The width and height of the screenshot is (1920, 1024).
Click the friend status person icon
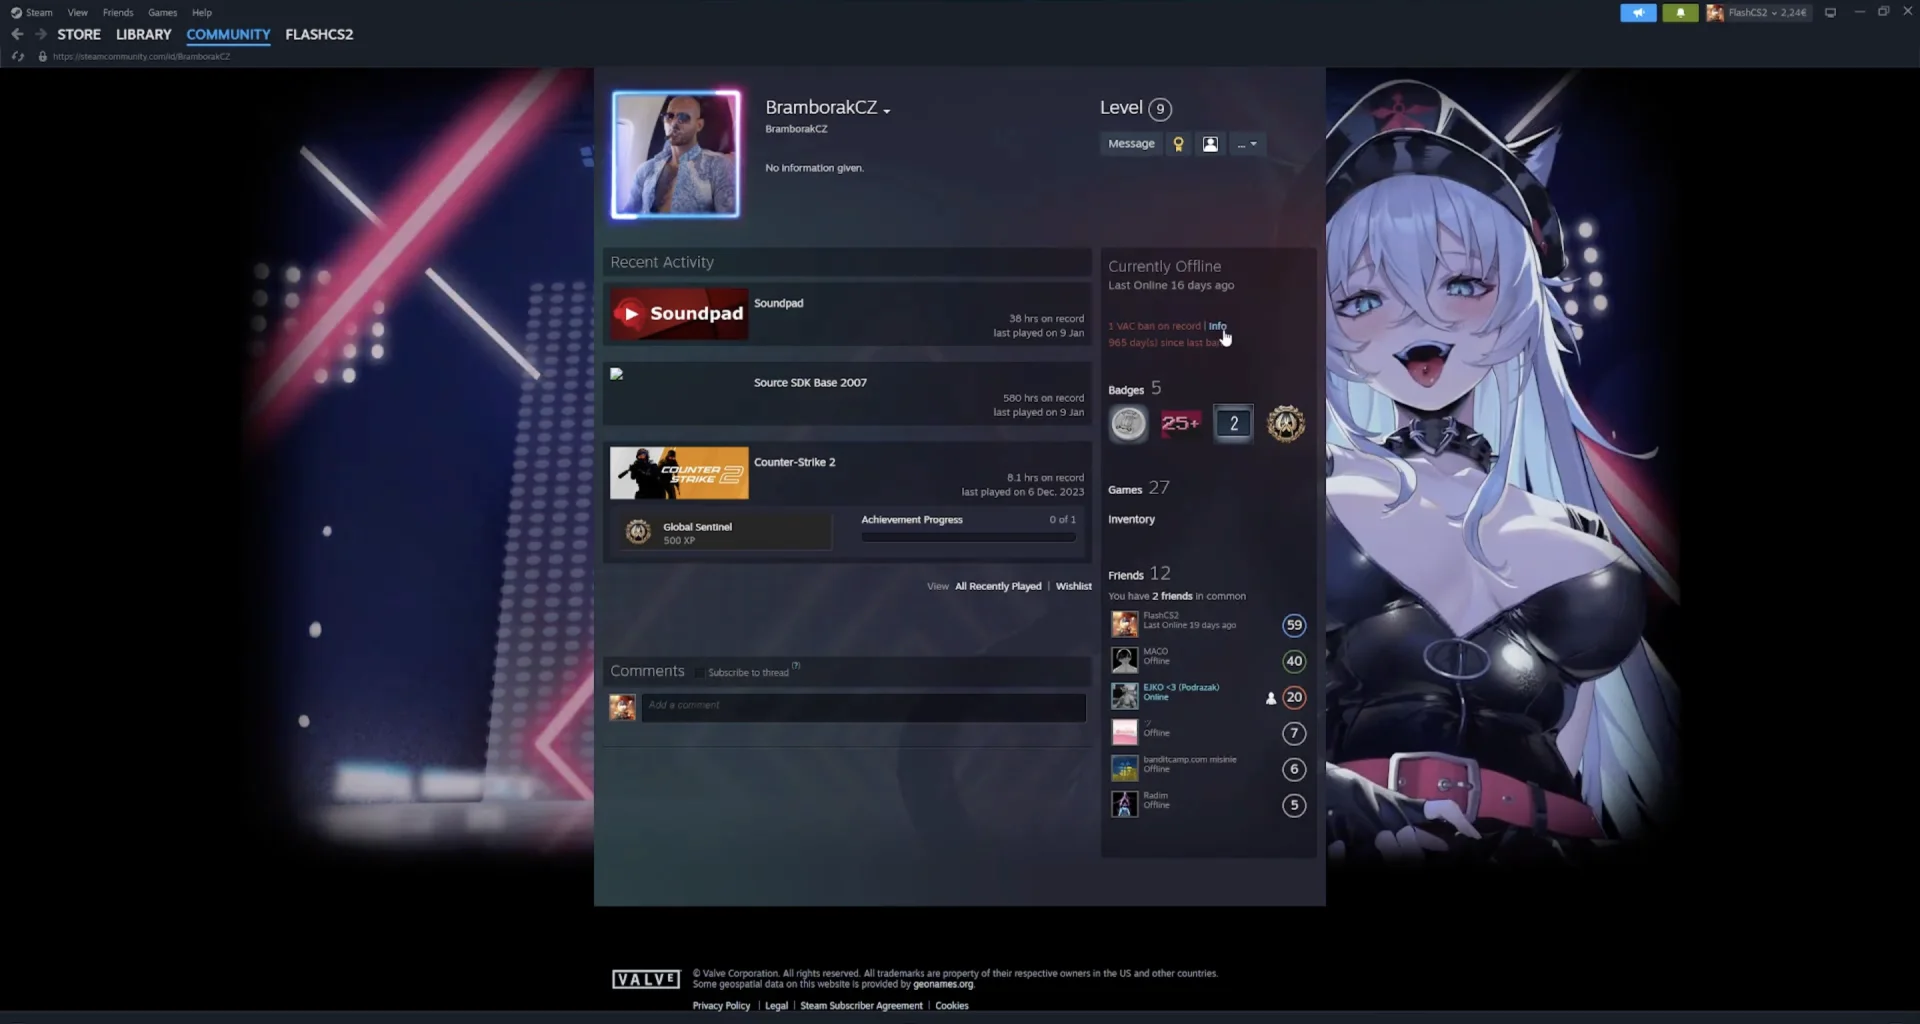pyautogui.click(x=1210, y=144)
